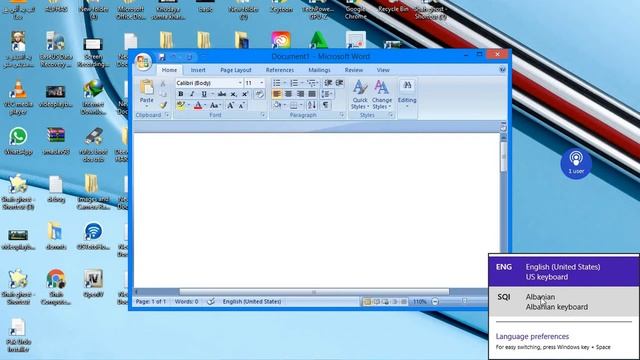Decrease paragraph indent
Image resolution: width=640 pixels, height=360 pixels.
point(328,83)
